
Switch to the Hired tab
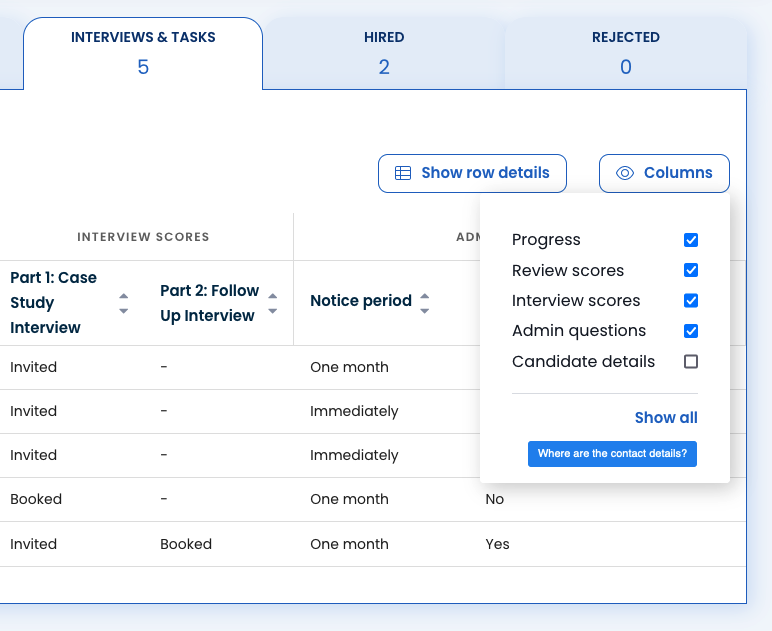tap(384, 53)
